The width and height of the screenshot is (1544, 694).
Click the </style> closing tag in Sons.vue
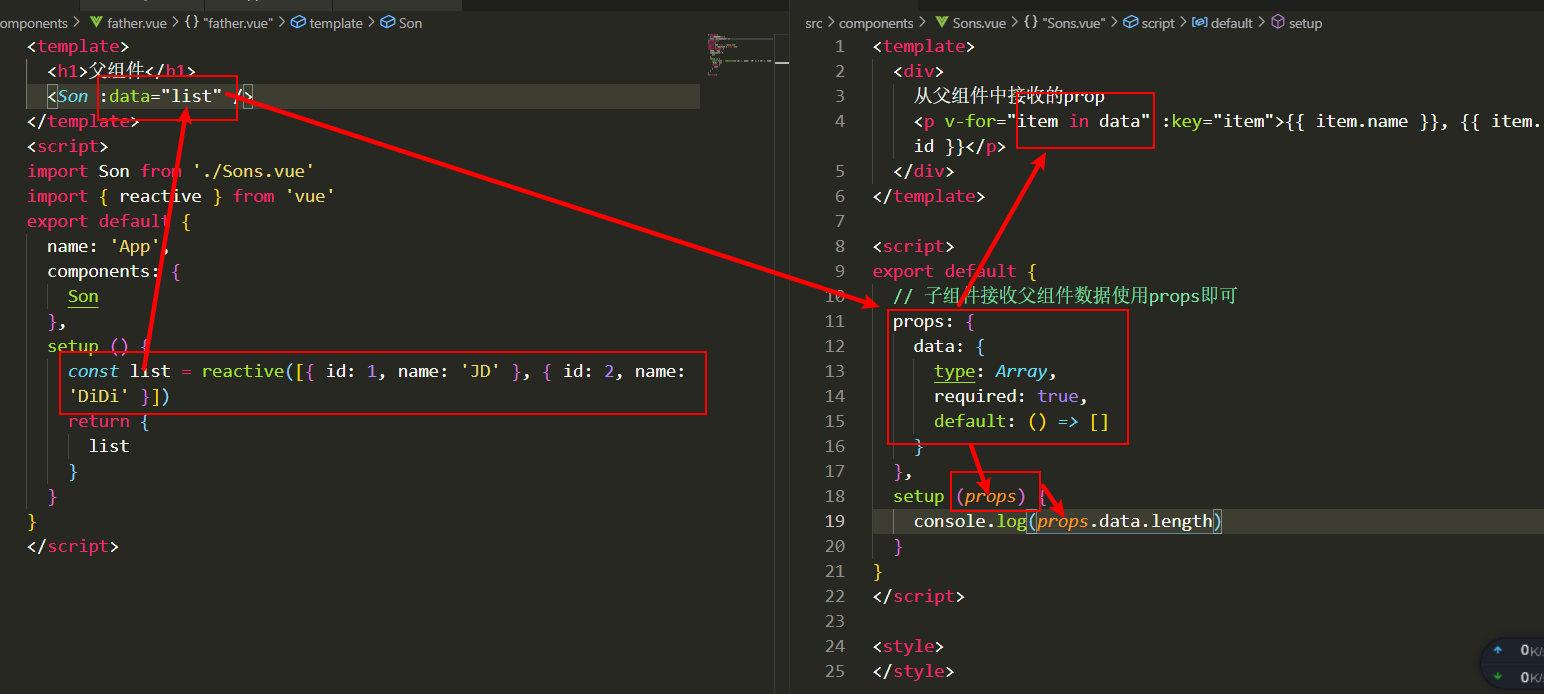(x=913, y=671)
